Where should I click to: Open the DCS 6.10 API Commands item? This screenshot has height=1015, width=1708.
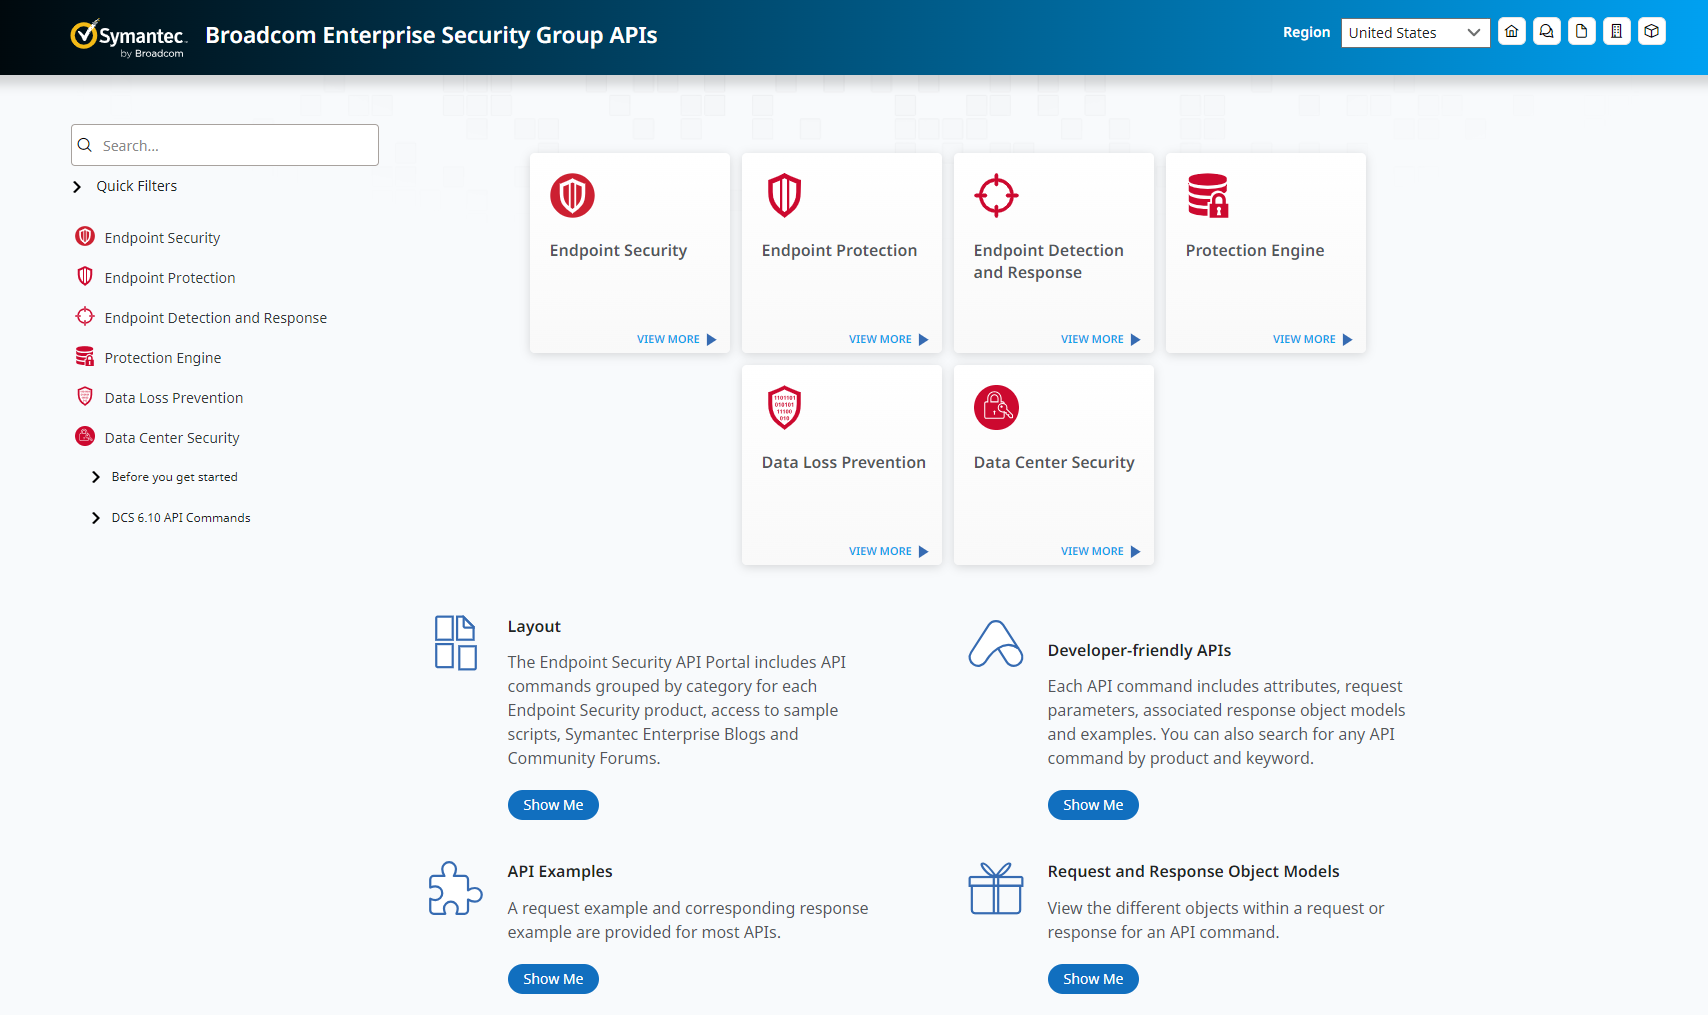point(181,518)
